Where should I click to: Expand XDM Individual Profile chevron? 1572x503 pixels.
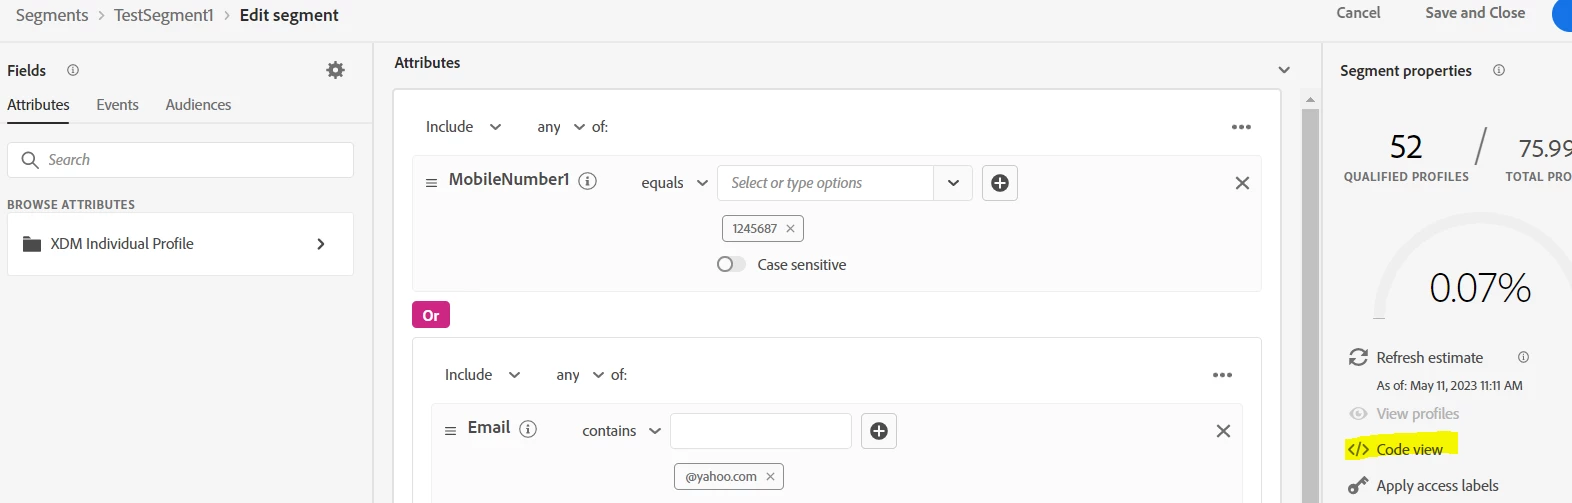(x=321, y=244)
